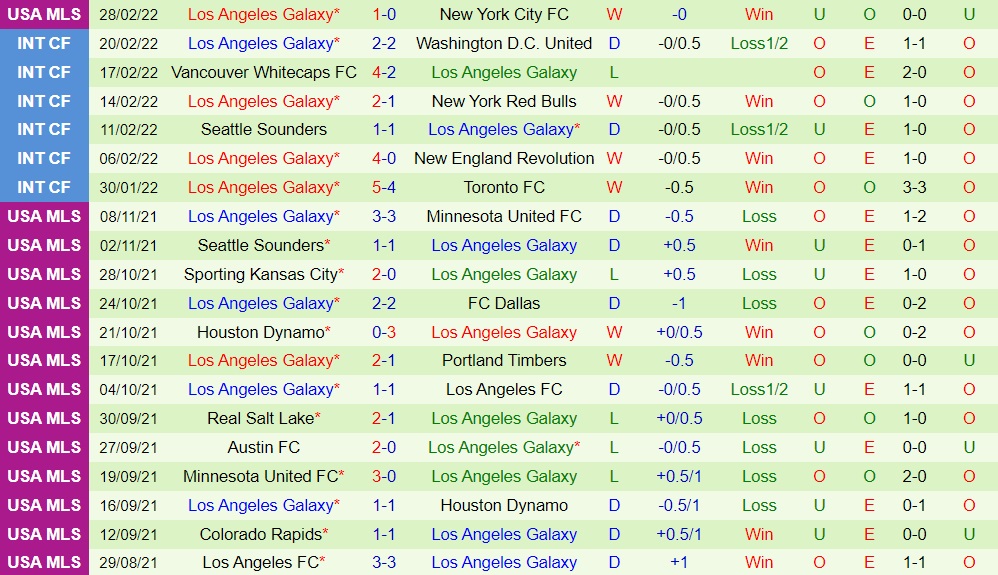This screenshot has height=575, width=998.
Task: Open the Sporting Kansas City link
Action: point(261,274)
